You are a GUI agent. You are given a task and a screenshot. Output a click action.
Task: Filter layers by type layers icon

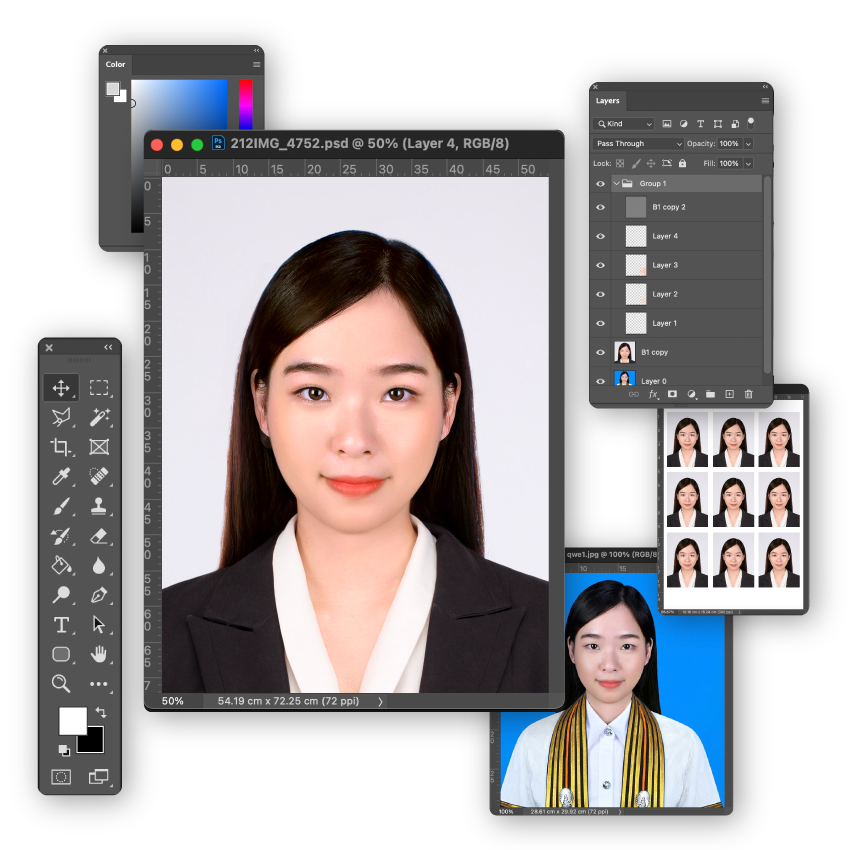pyautogui.click(x=700, y=124)
